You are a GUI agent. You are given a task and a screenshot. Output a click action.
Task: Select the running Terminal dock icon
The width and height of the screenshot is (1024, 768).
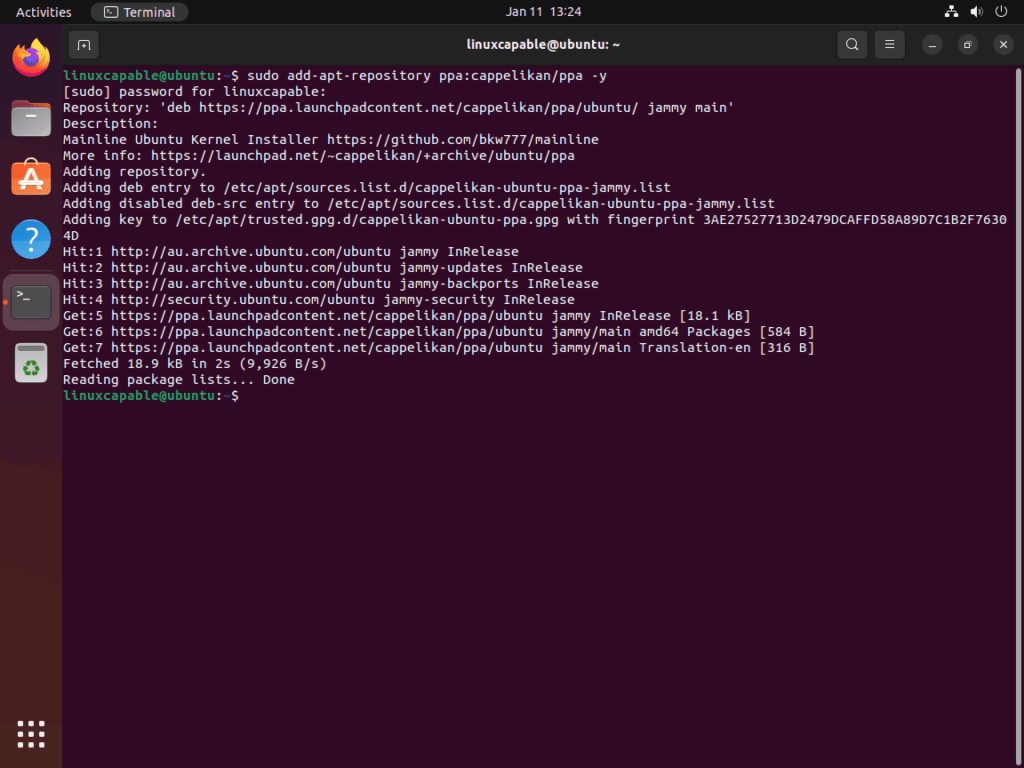click(31, 300)
